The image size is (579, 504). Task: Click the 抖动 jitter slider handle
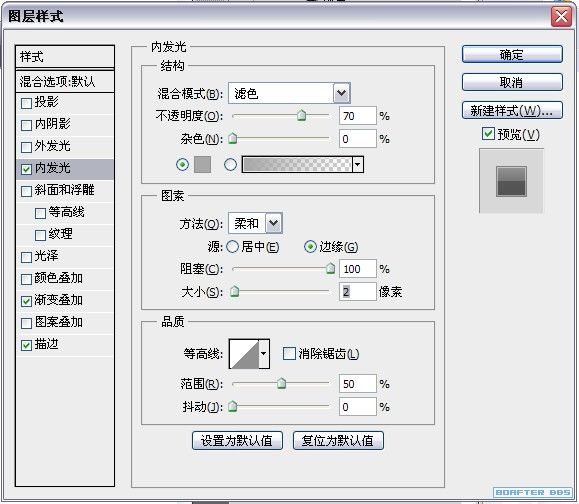(x=232, y=406)
